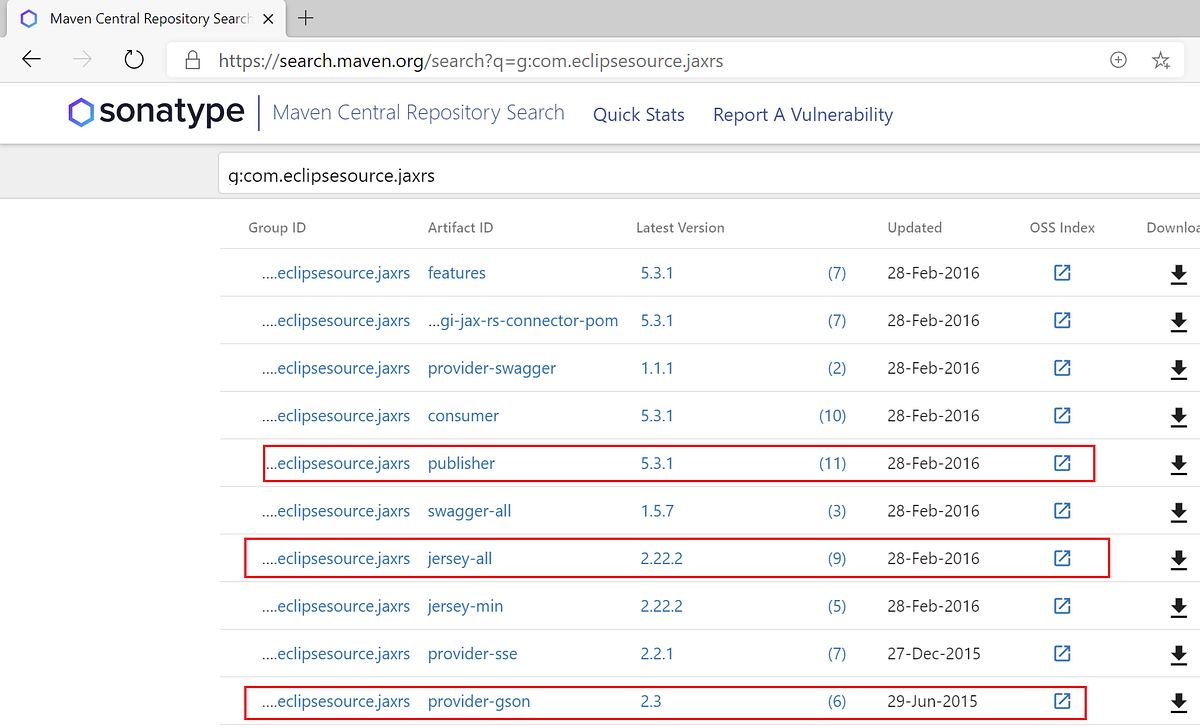Open a new browser tab
This screenshot has width=1200, height=728.
pyautogui.click(x=306, y=18)
